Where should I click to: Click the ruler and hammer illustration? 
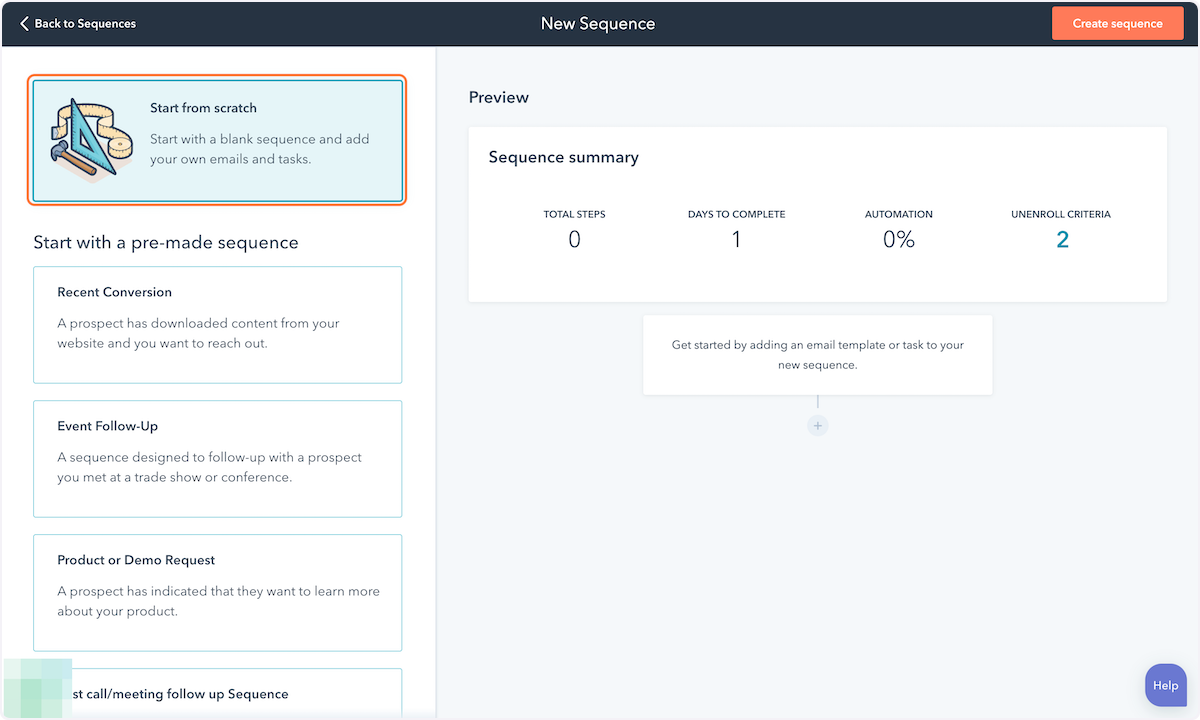[x=90, y=141]
